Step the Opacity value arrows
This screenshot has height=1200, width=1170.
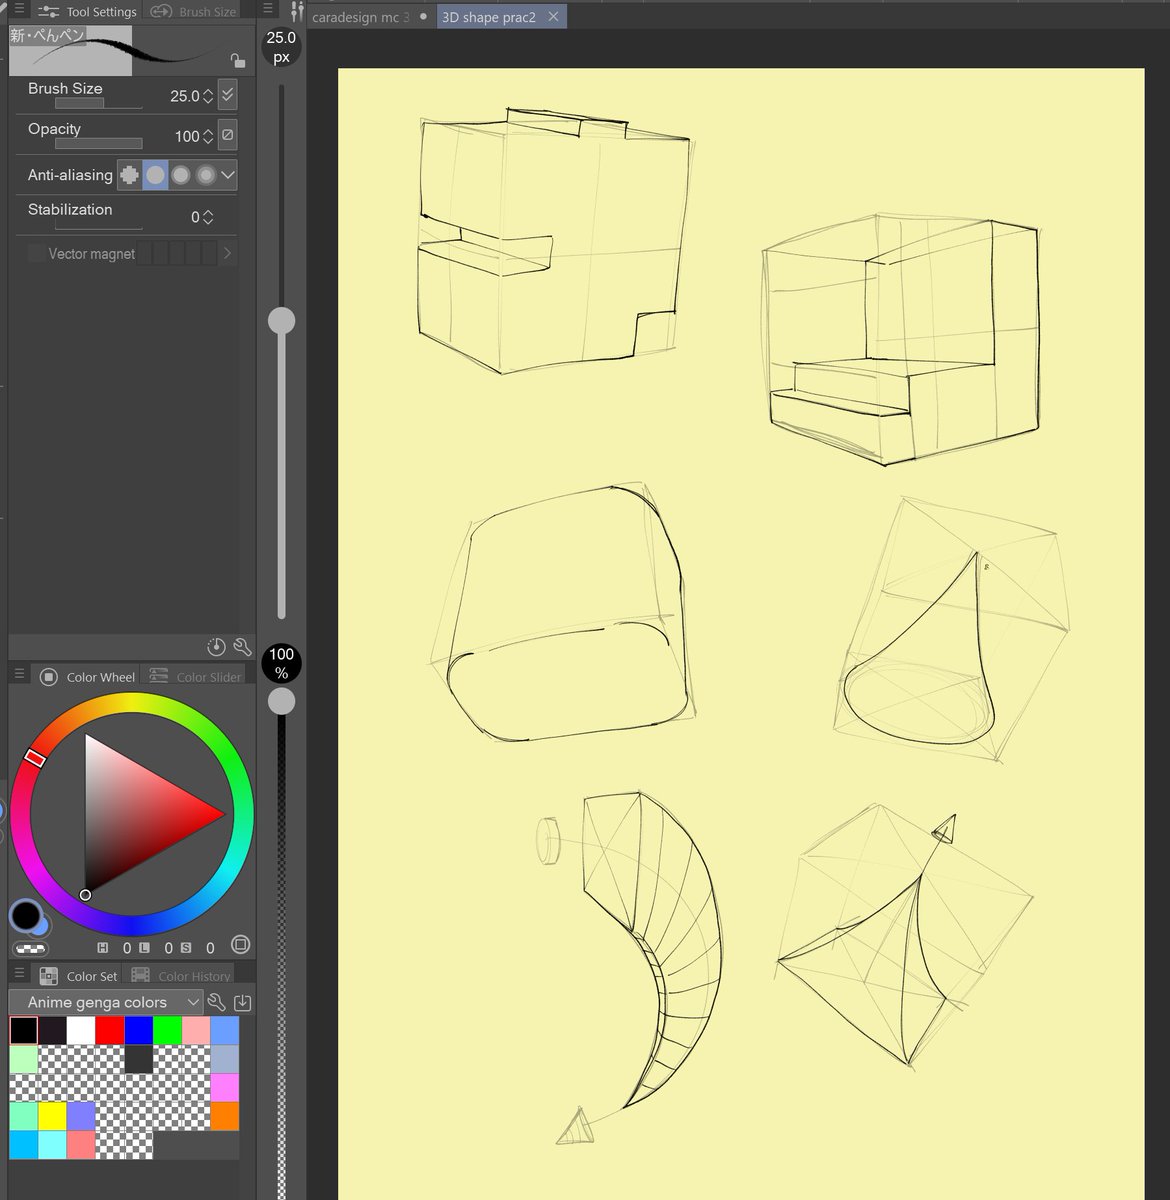tap(208, 136)
